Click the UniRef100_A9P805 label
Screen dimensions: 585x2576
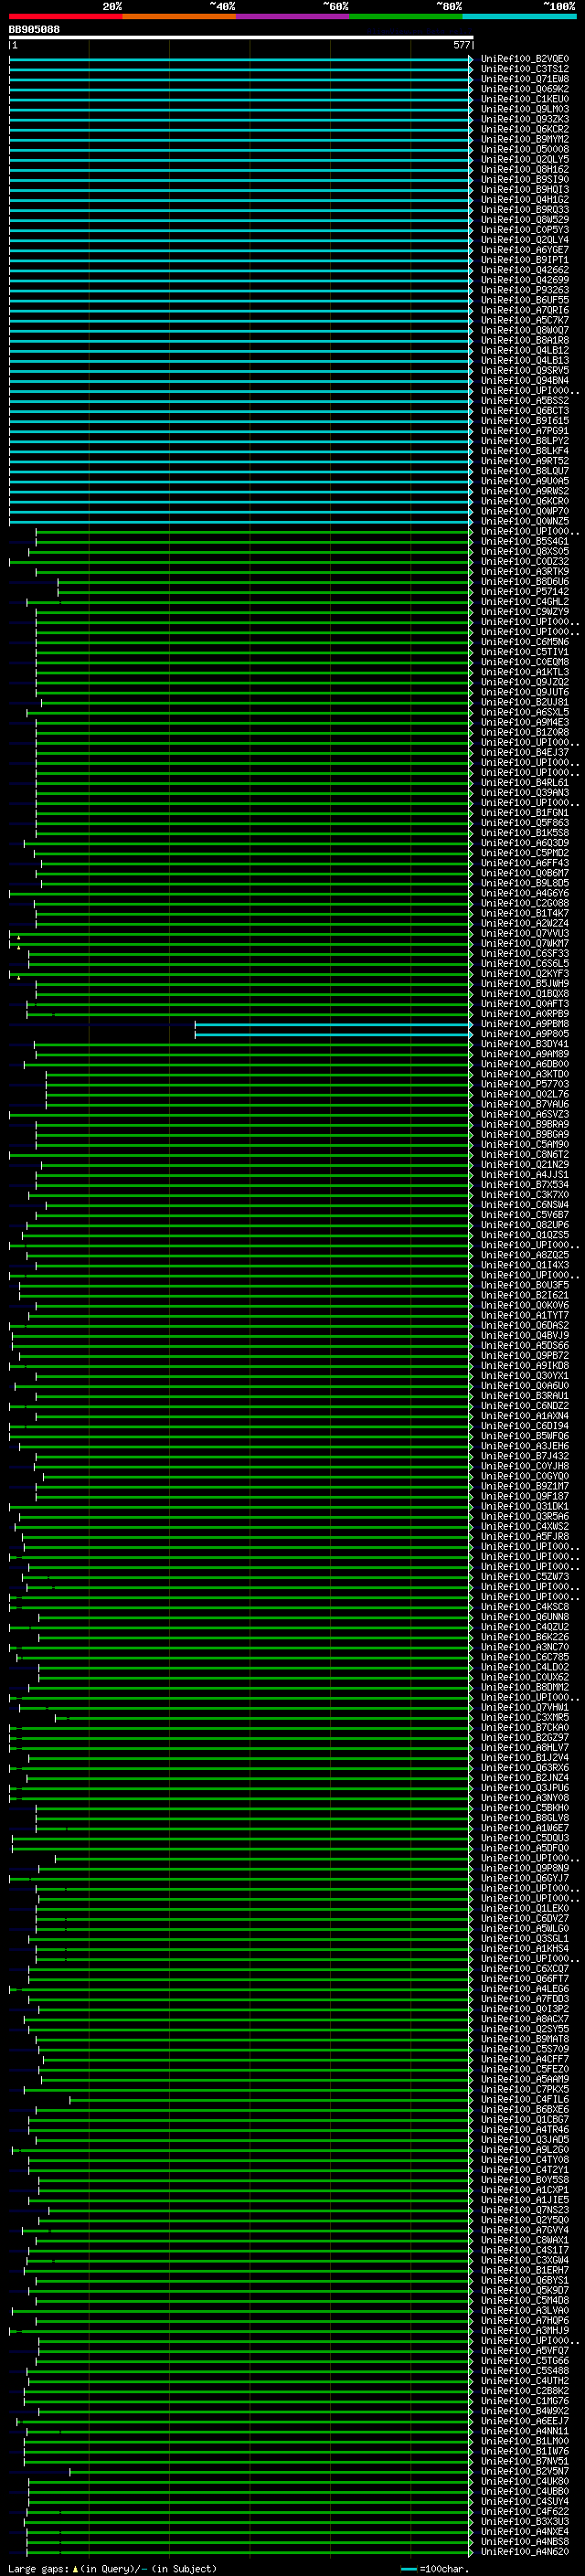[525, 1034]
